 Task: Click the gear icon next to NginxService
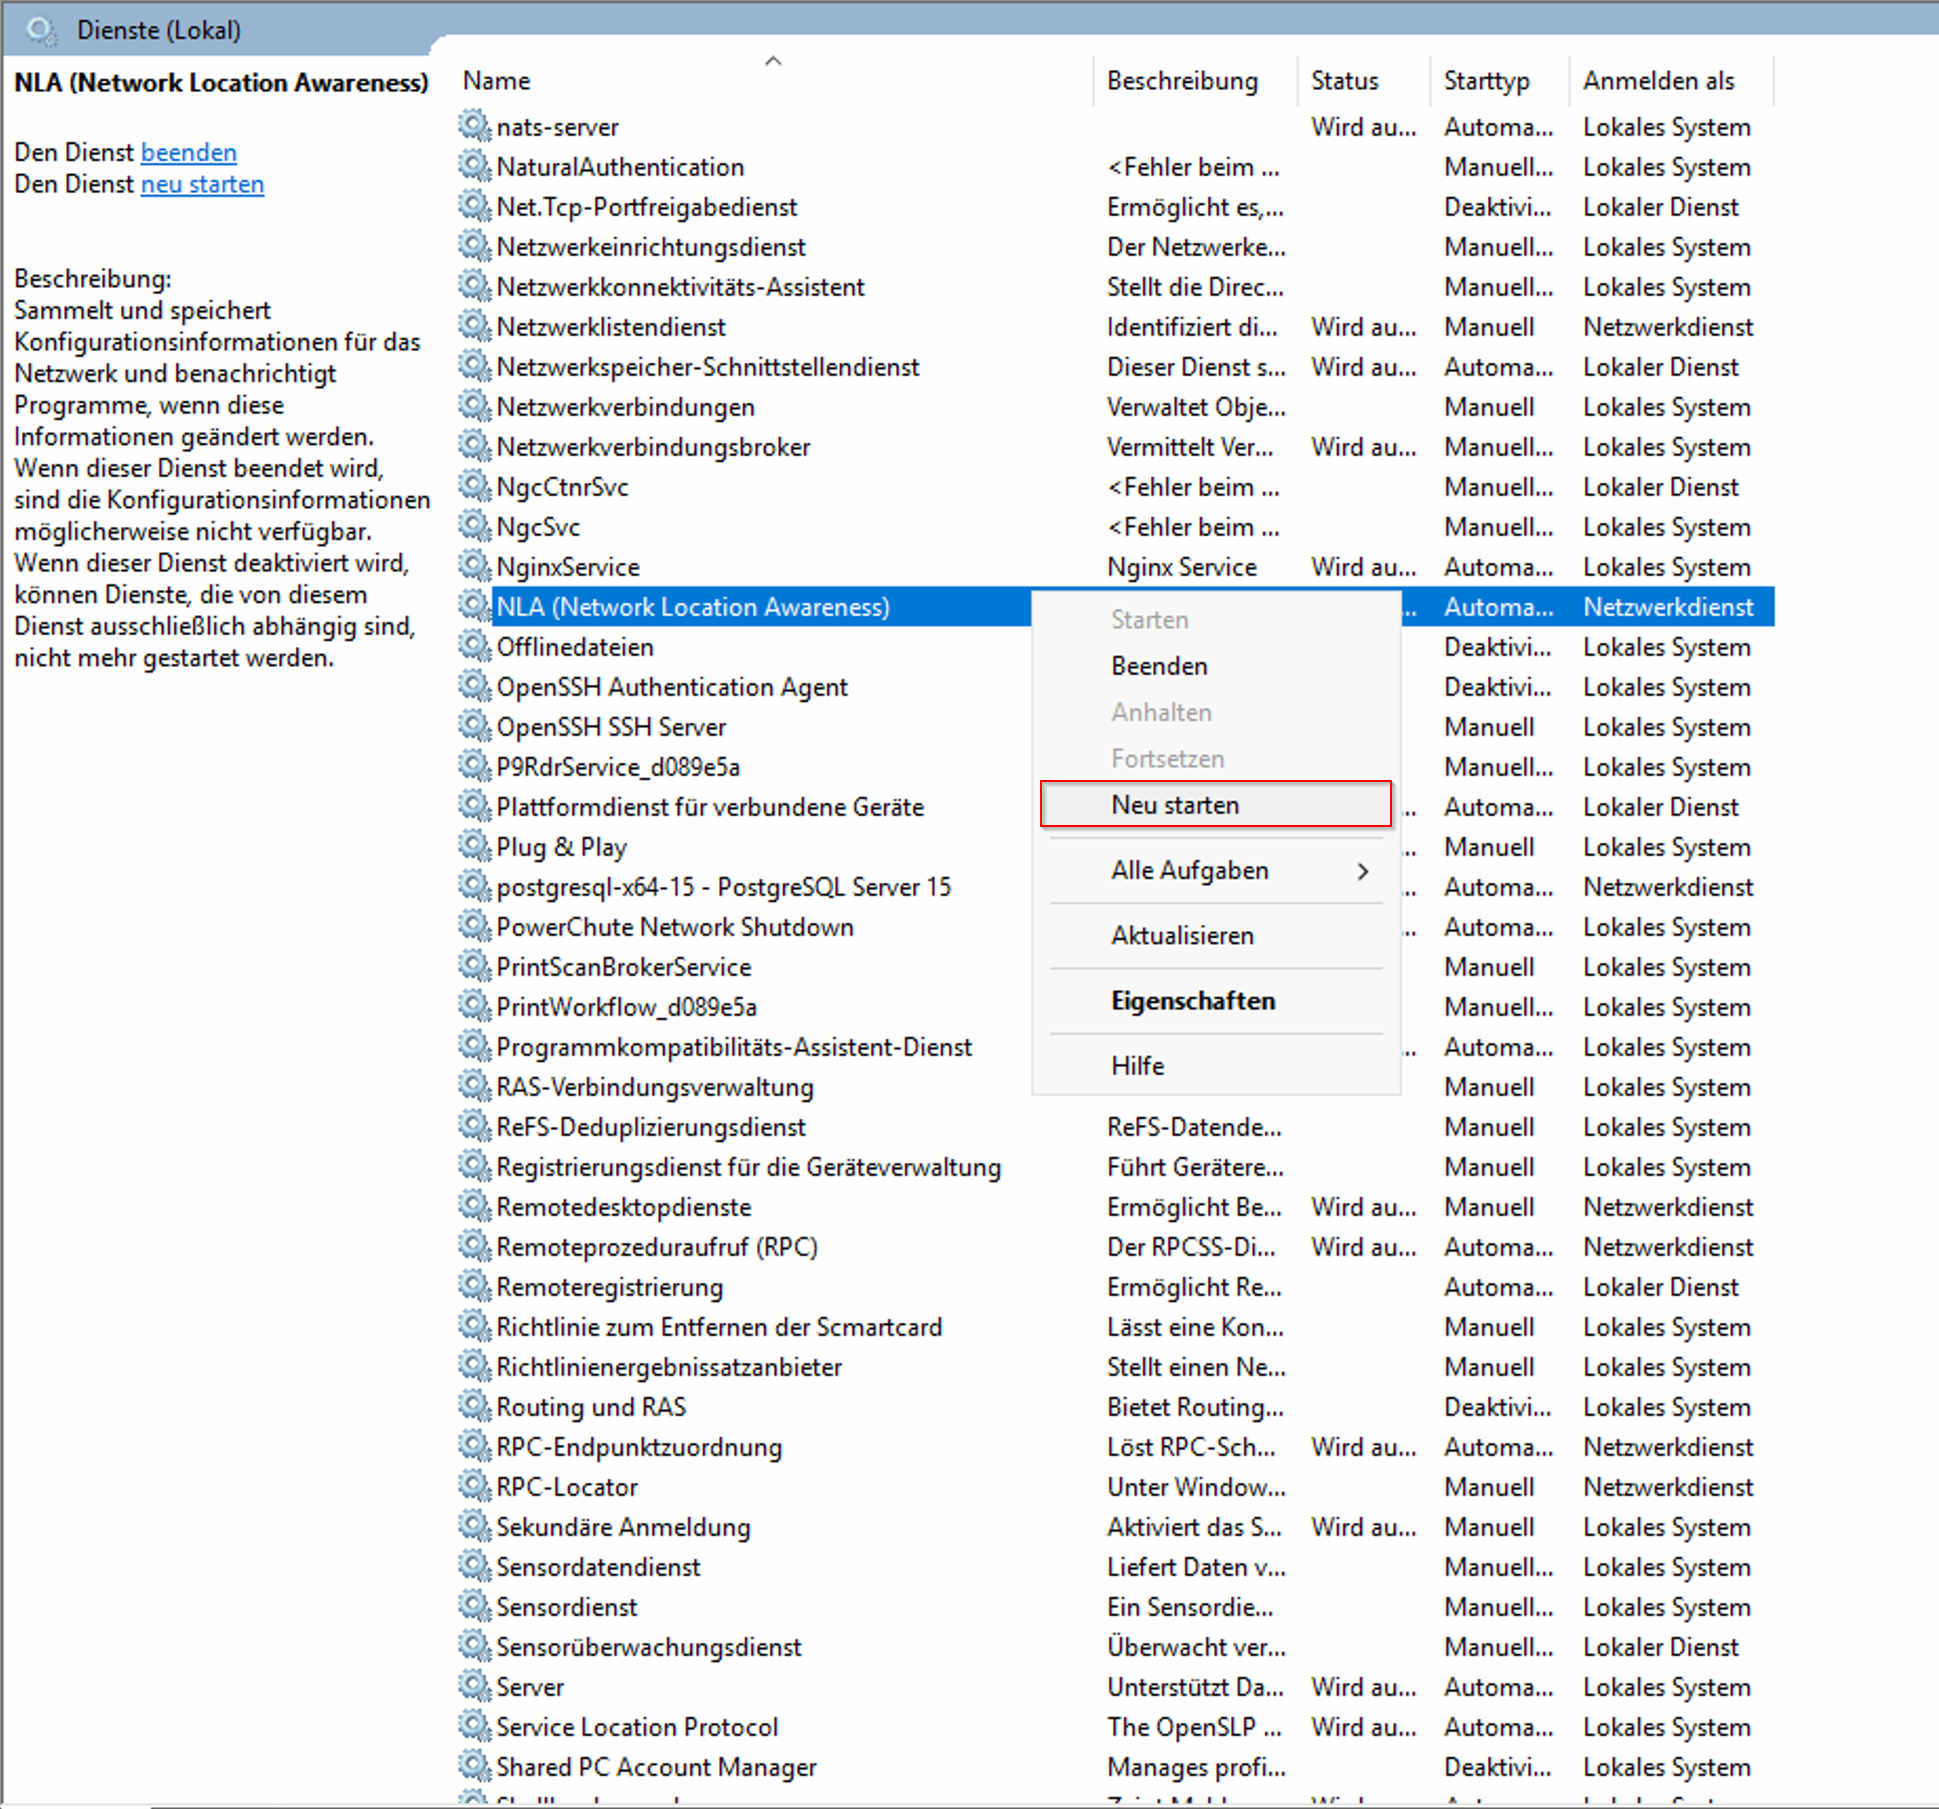(474, 566)
